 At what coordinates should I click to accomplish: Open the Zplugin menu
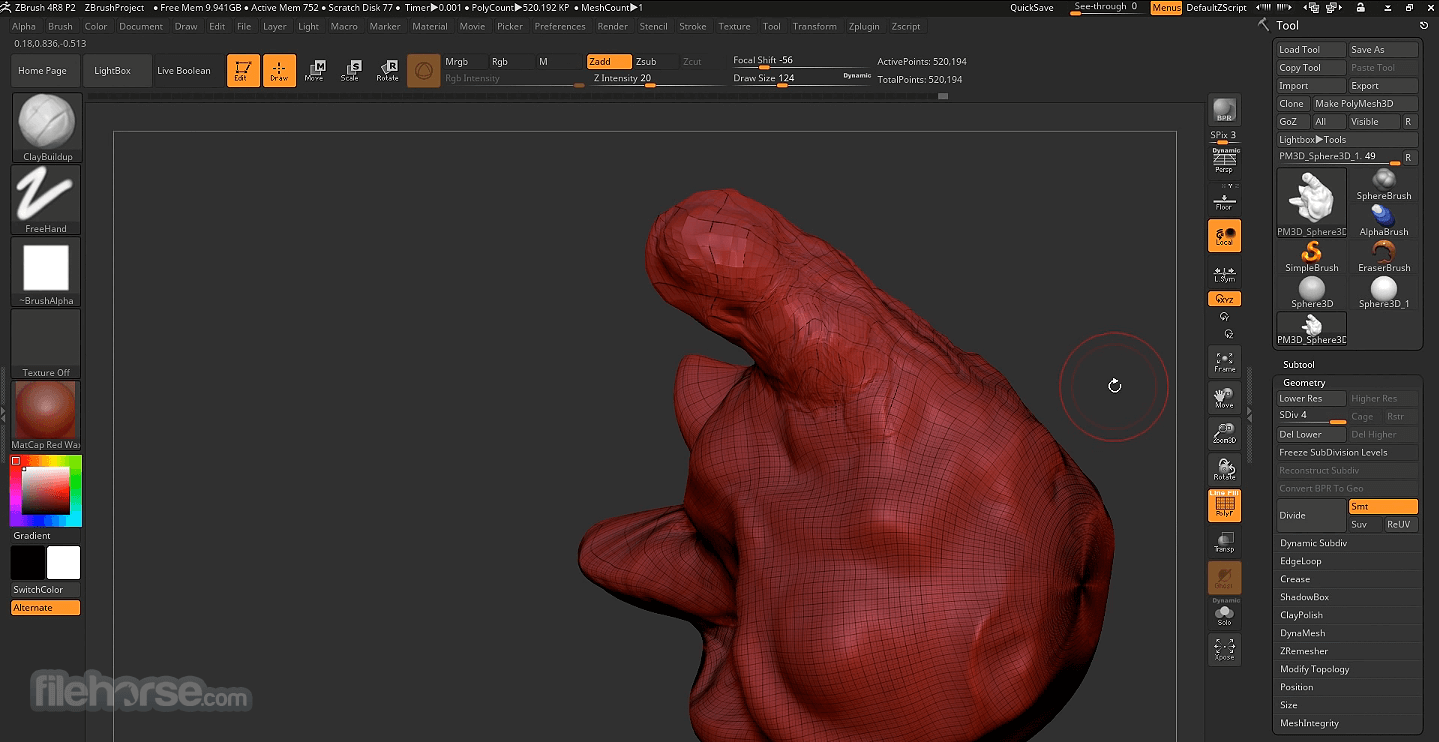tap(865, 27)
